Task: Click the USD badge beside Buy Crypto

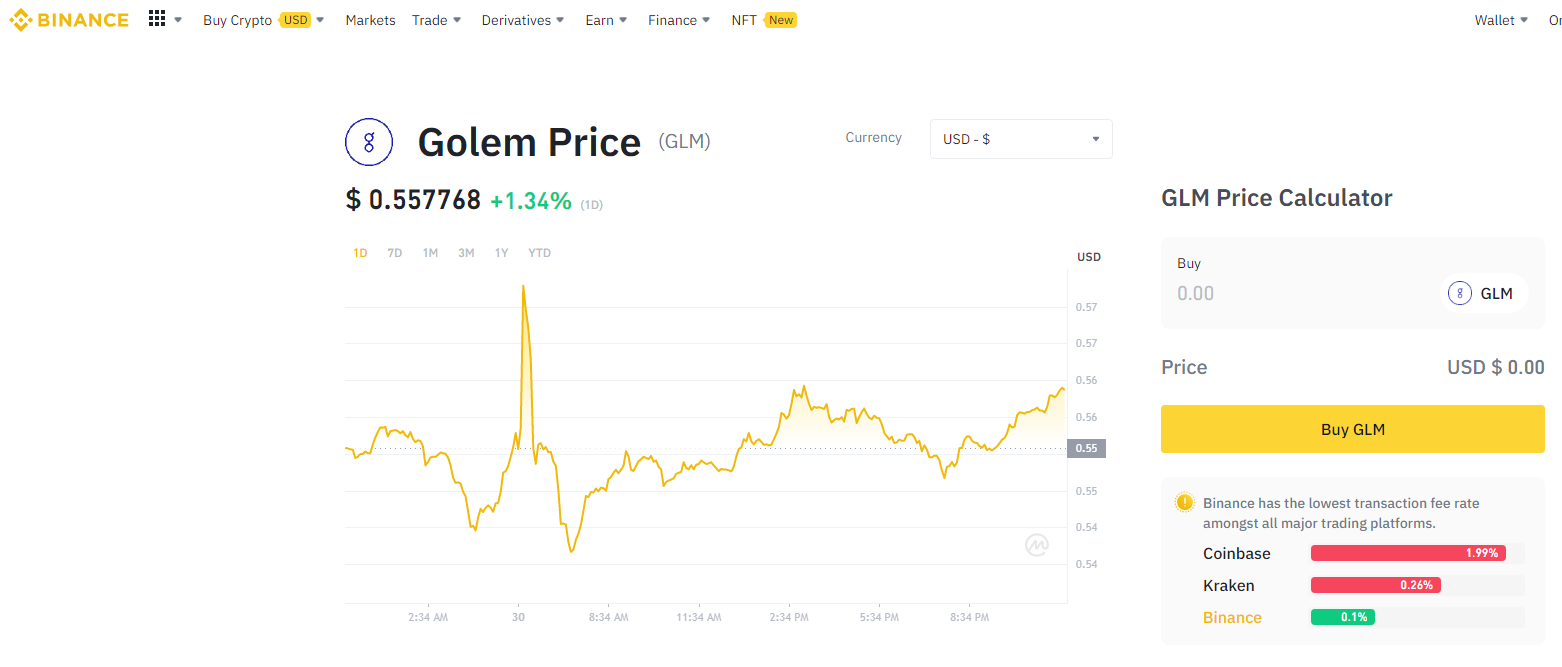Action: pyautogui.click(x=295, y=20)
